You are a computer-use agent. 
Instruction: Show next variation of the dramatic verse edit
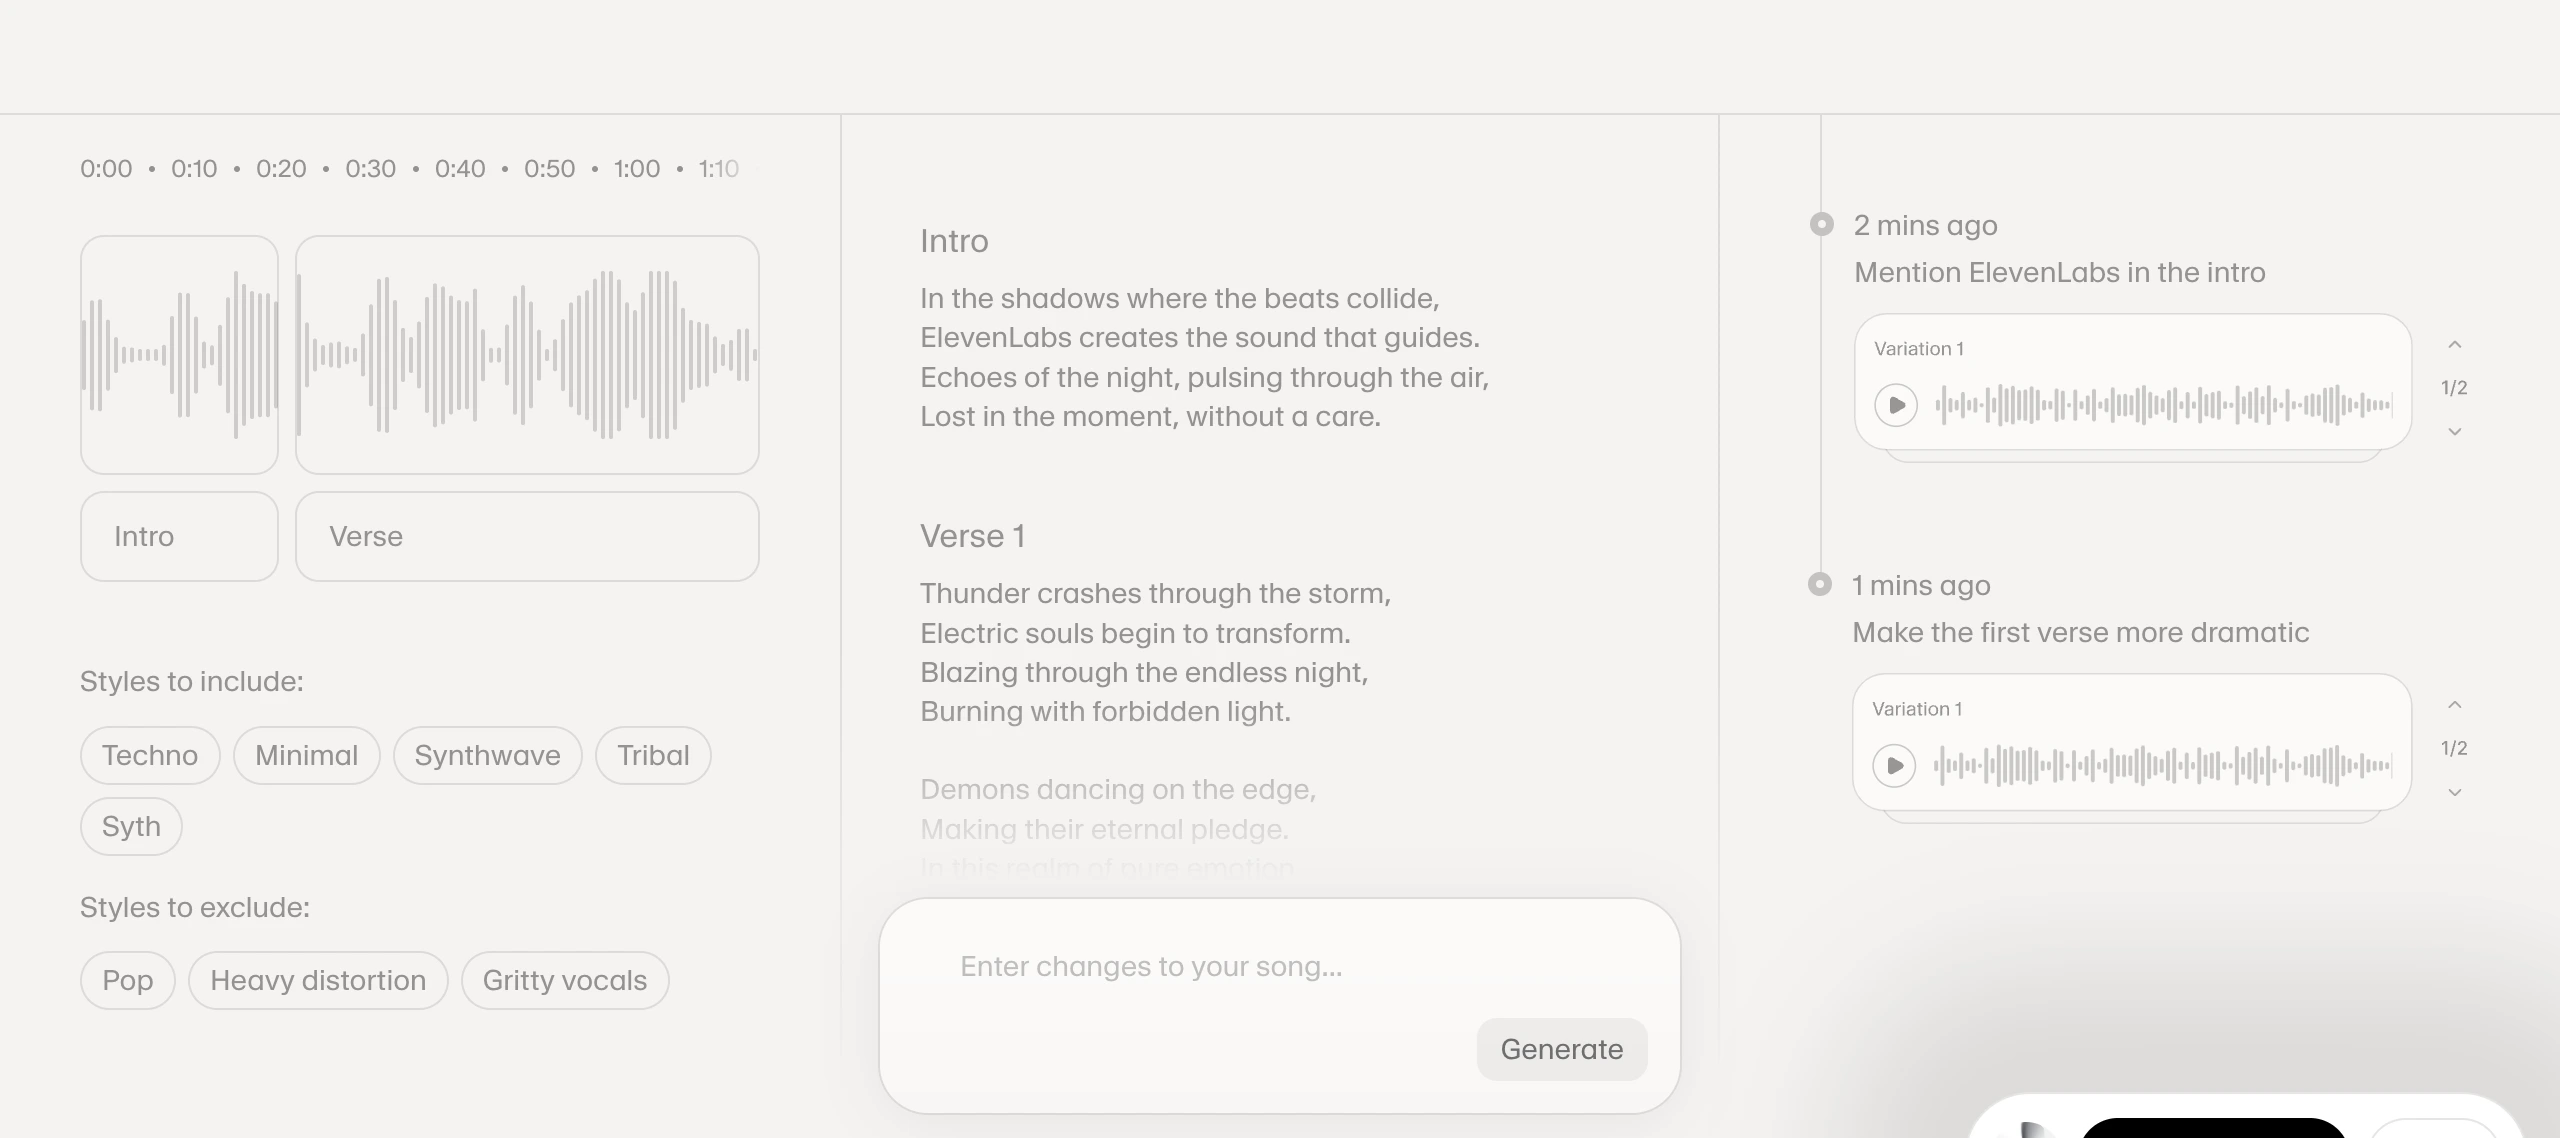pos(2454,793)
